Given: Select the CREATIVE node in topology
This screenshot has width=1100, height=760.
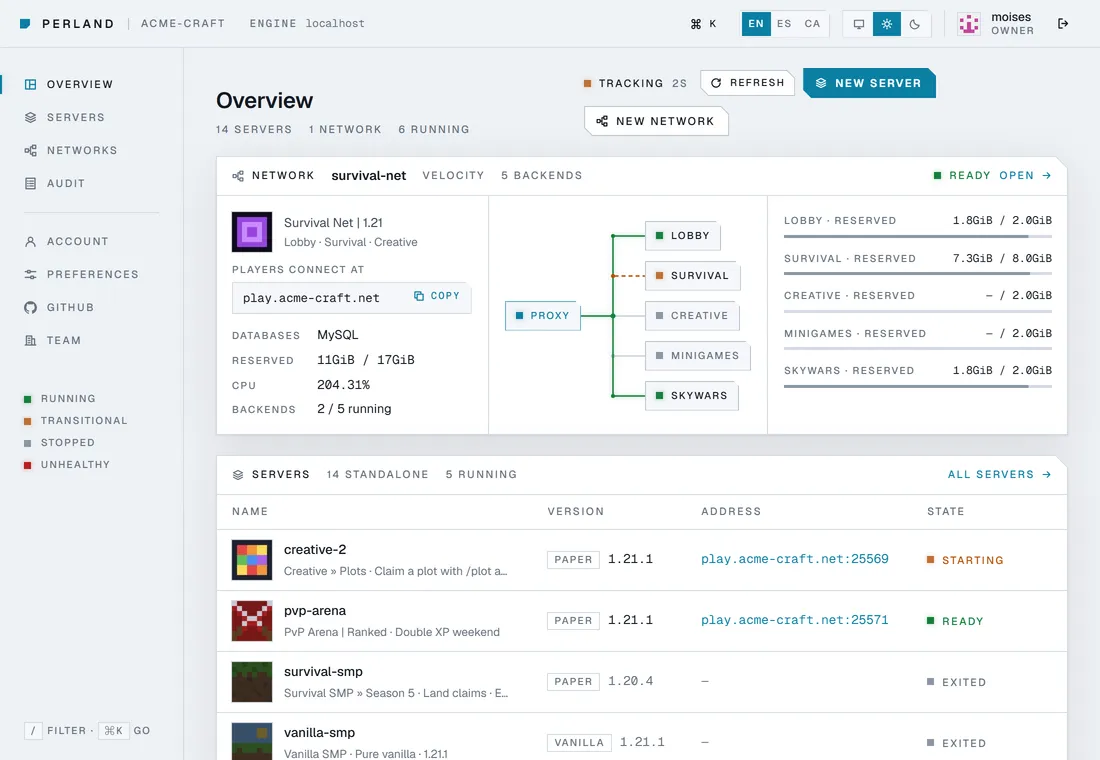Looking at the screenshot, I should tap(692, 316).
